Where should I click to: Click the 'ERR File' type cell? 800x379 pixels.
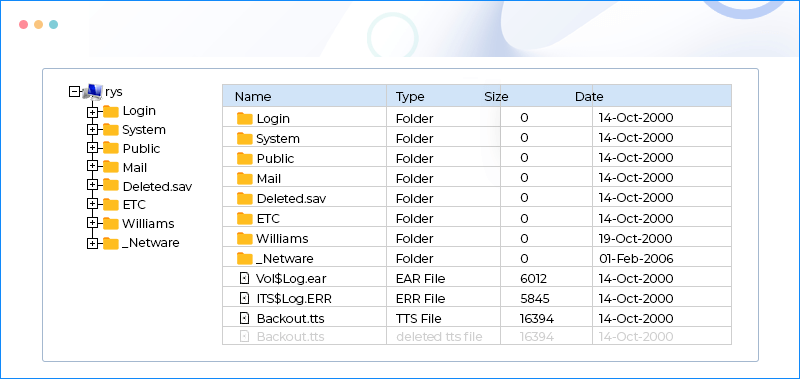click(420, 298)
